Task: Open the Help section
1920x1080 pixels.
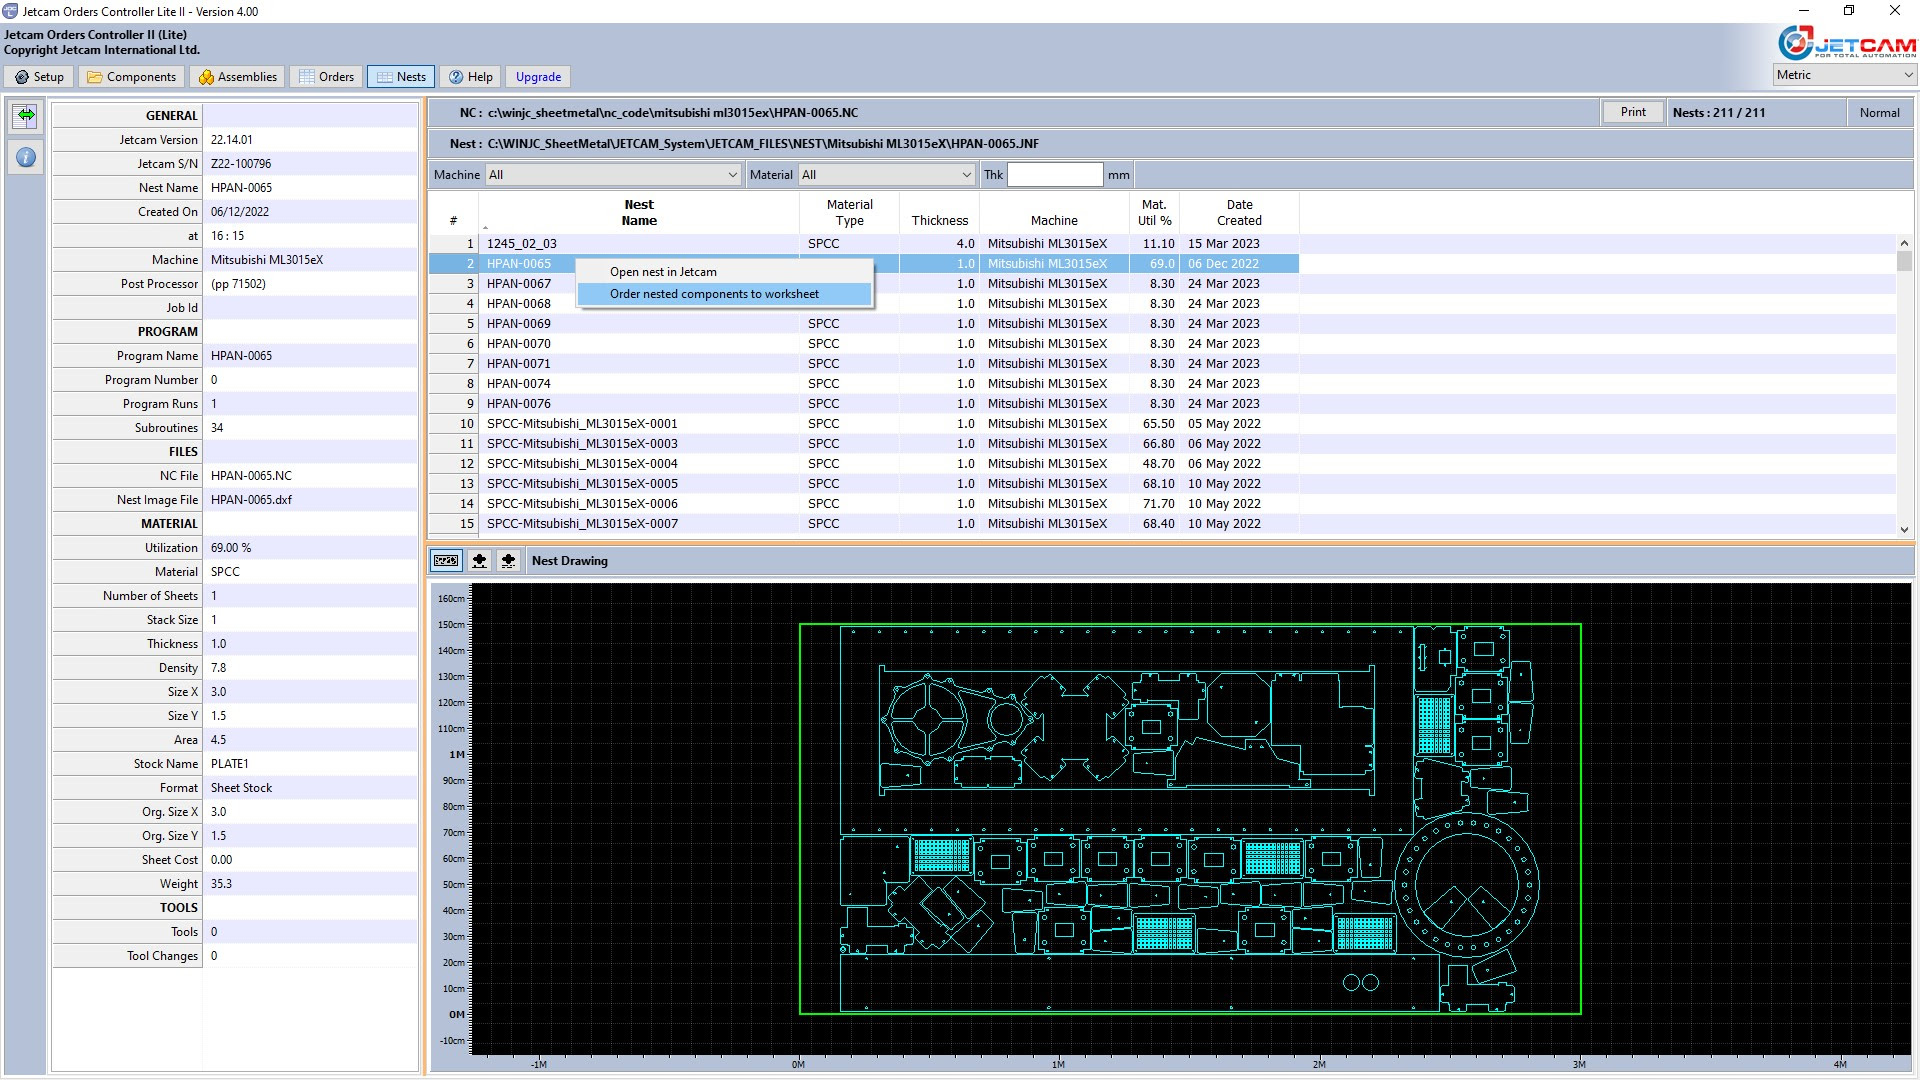Action: point(470,77)
